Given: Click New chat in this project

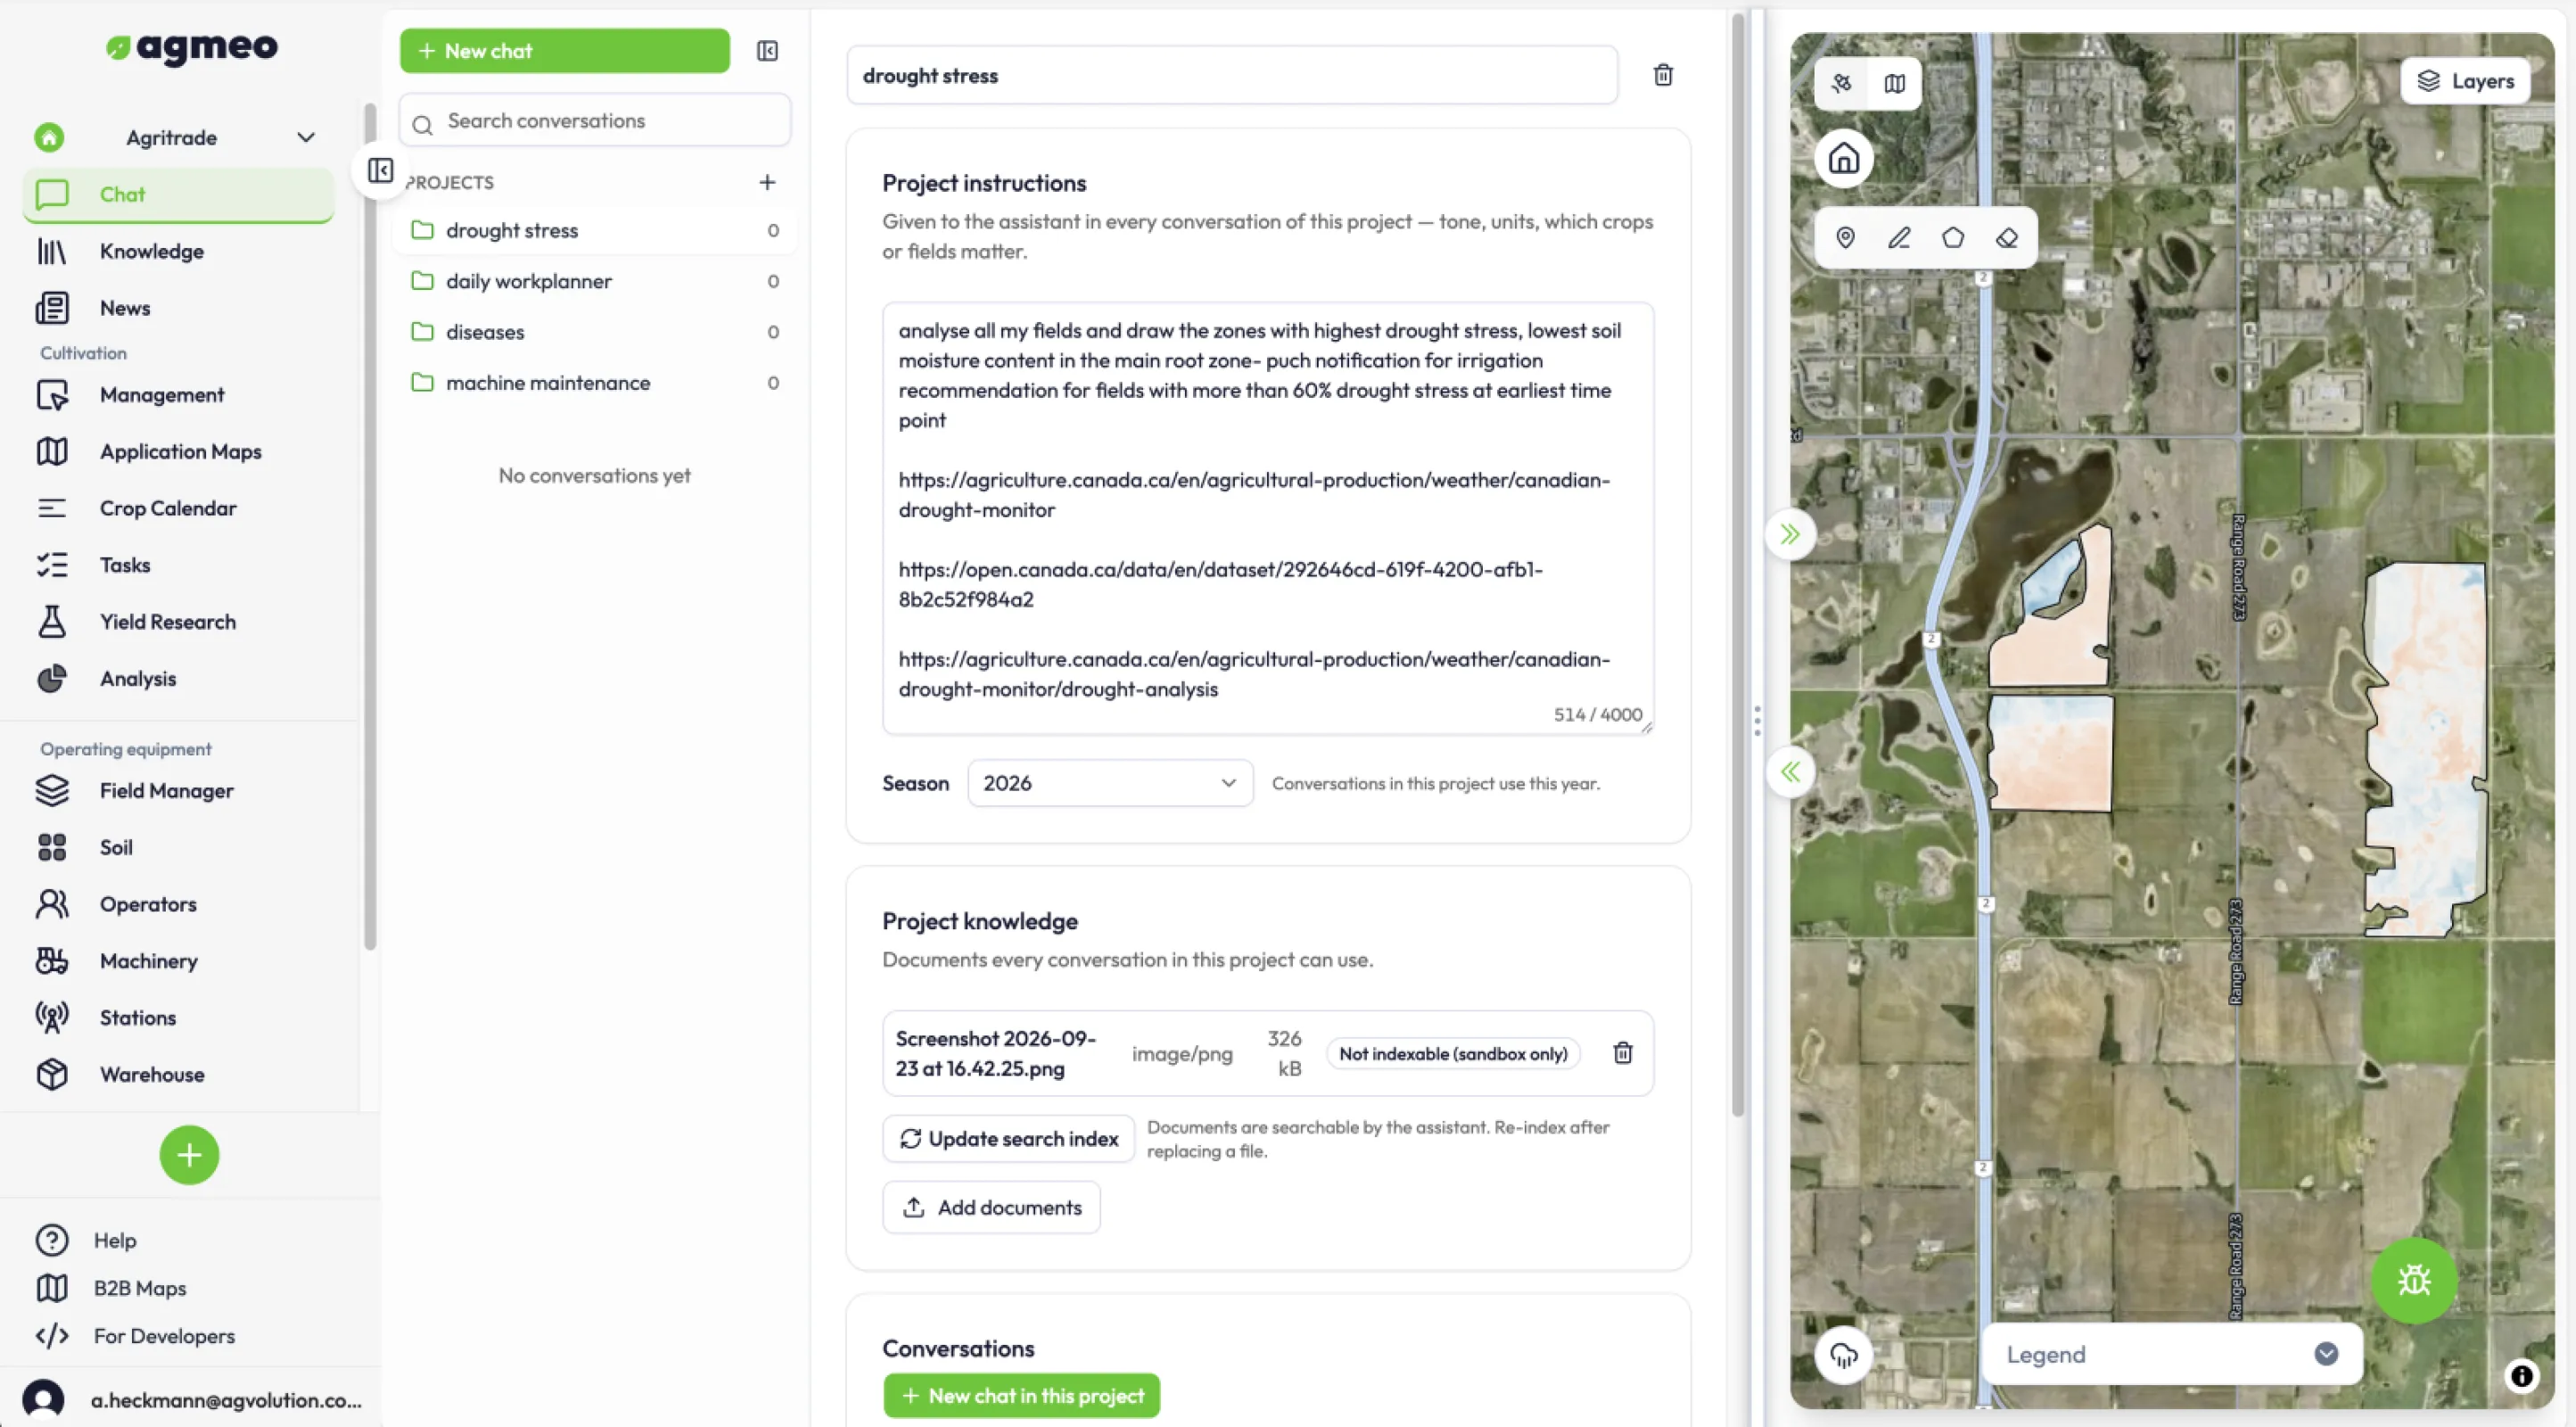Looking at the screenshot, I should (1021, 1396).
